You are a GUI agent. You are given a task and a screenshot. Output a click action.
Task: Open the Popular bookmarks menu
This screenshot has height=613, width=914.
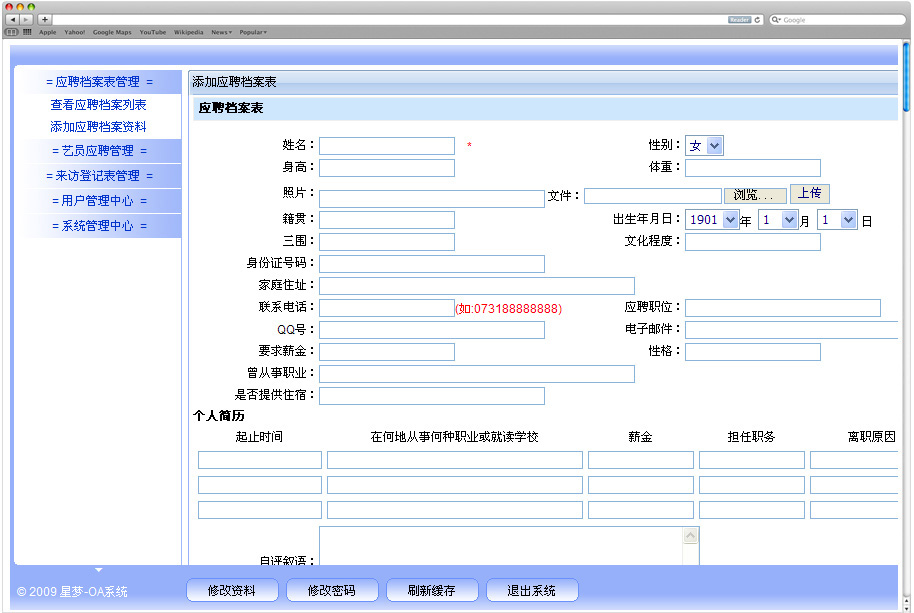coord(252,32)
